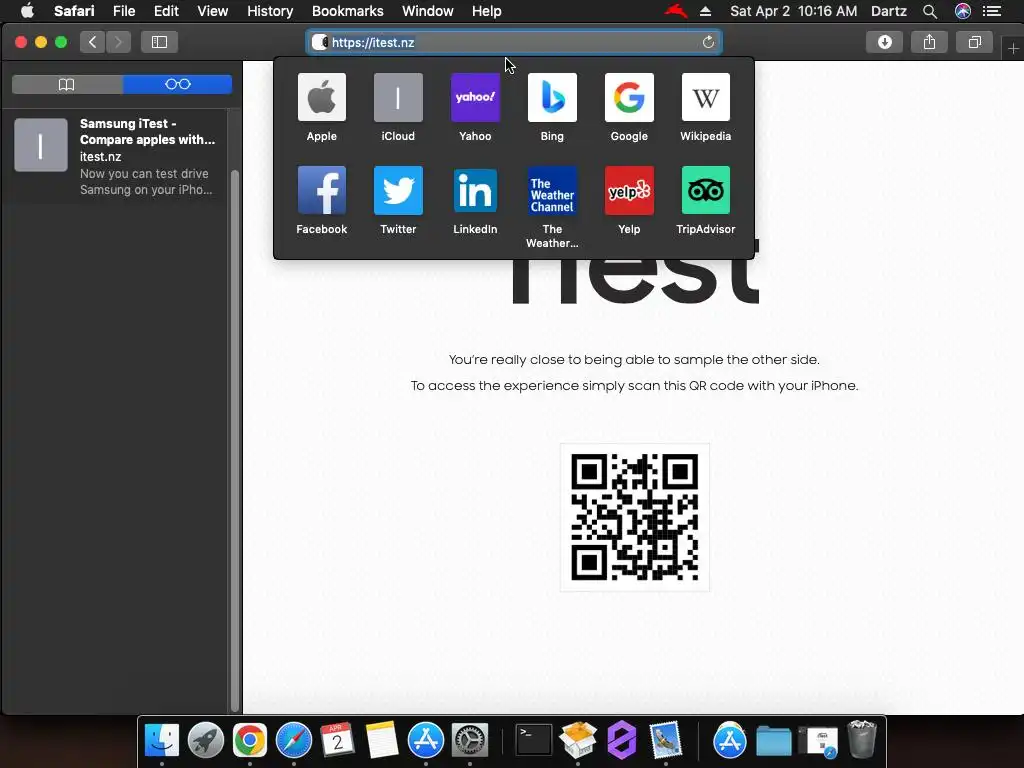Go forward with the Safari forward arrow
The width and height of the screenshot is (1024, 768).
[x=118, y=42]
